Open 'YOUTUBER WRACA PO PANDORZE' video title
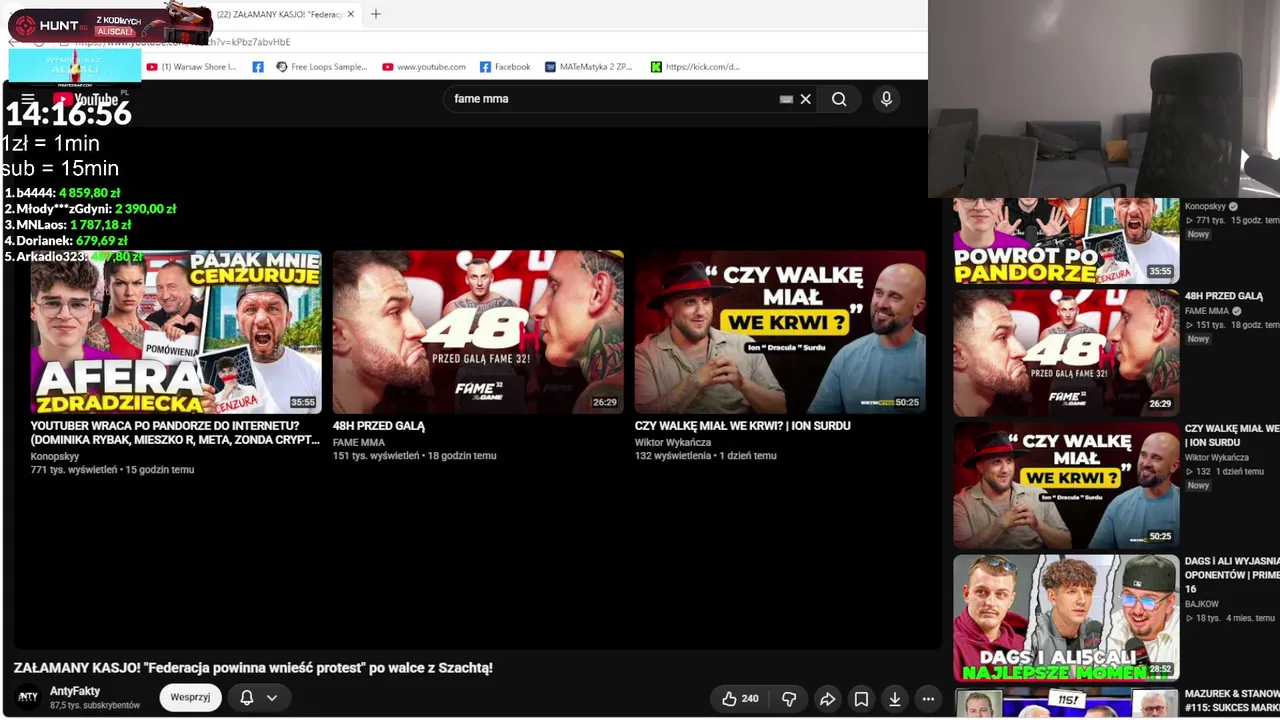This screenshot has width=1280, height=720. 175,433
